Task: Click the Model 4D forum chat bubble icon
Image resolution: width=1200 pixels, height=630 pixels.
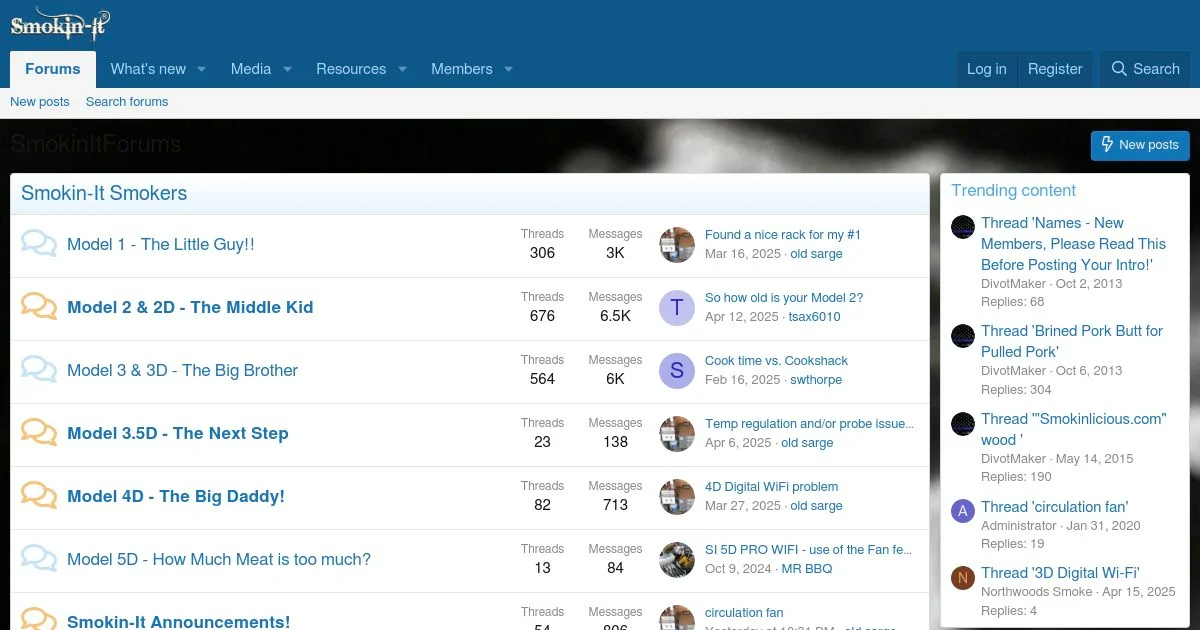Action: point(39,496)
